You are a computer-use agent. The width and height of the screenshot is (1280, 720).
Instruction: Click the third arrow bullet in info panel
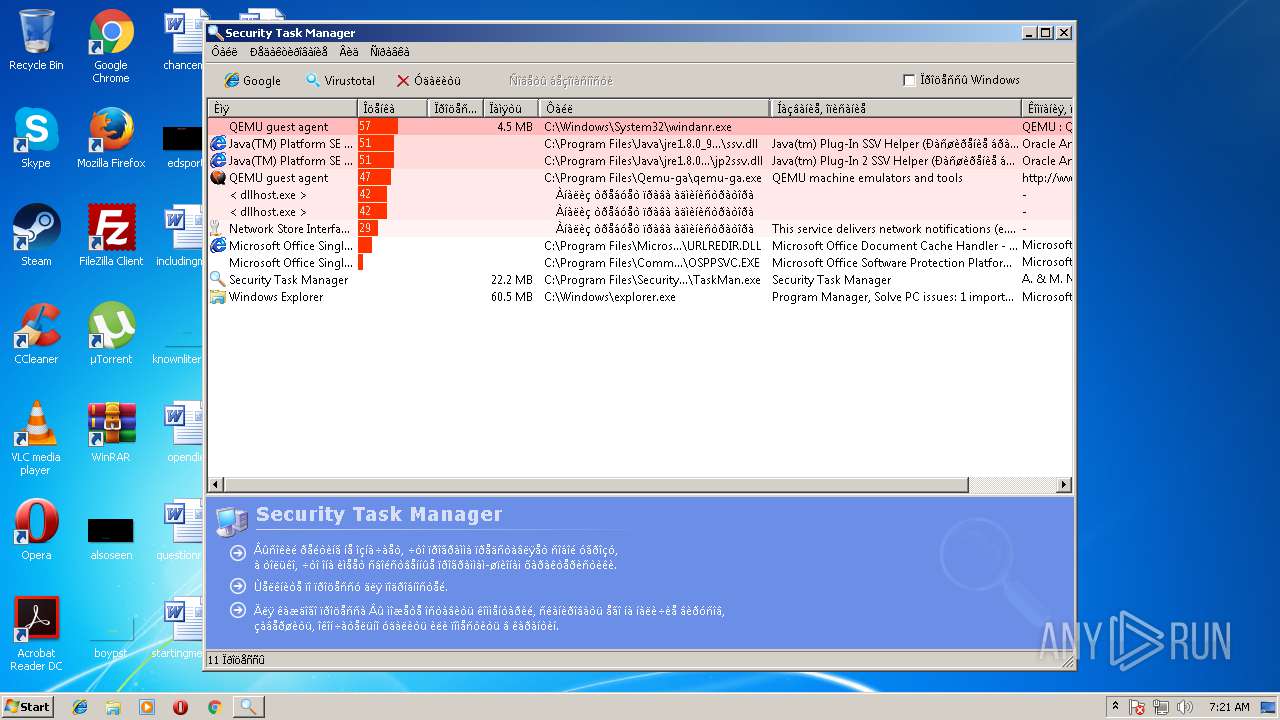237,610
